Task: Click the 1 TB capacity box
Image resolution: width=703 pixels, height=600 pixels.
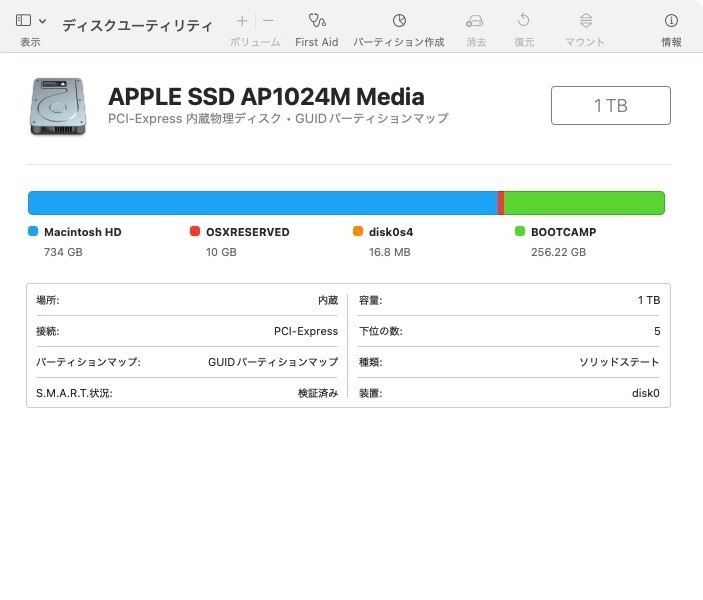Action: (611, 105)
